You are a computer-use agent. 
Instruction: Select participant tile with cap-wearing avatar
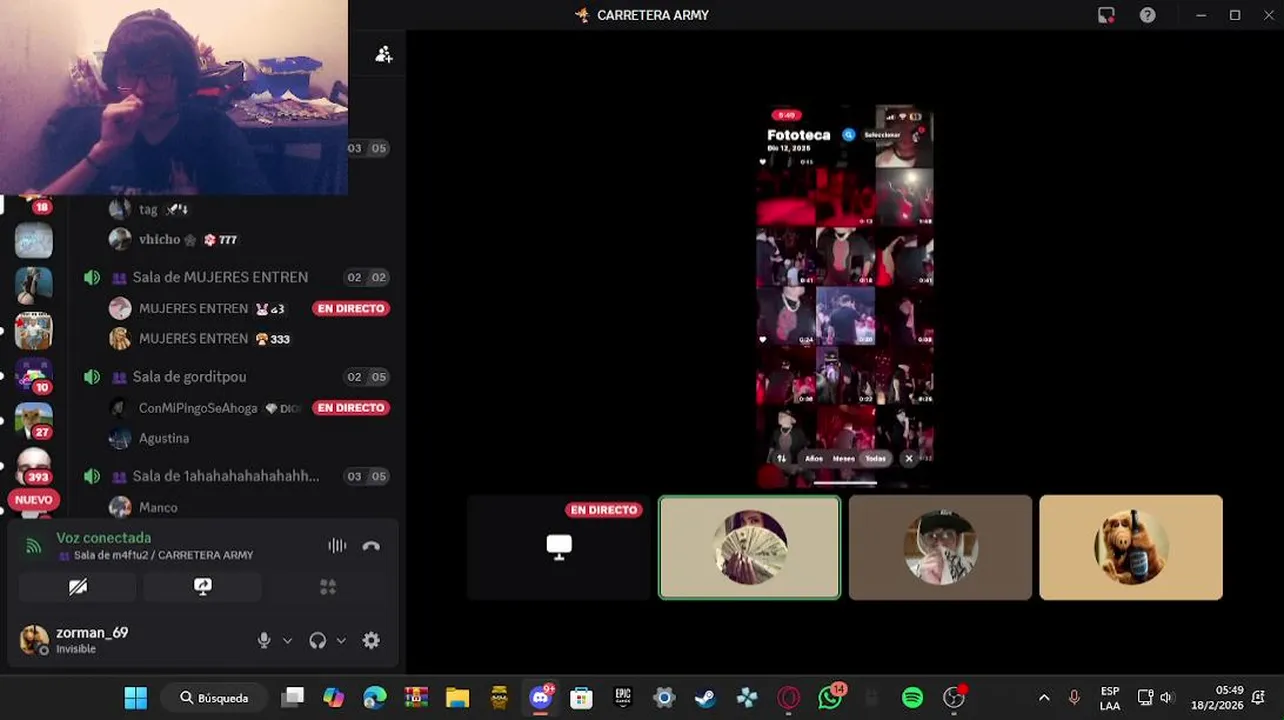[x=940, y=547]
